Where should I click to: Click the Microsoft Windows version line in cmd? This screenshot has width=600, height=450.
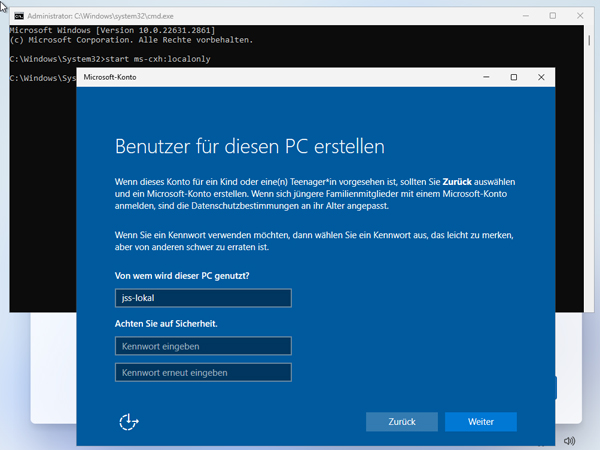pos(112,30)
